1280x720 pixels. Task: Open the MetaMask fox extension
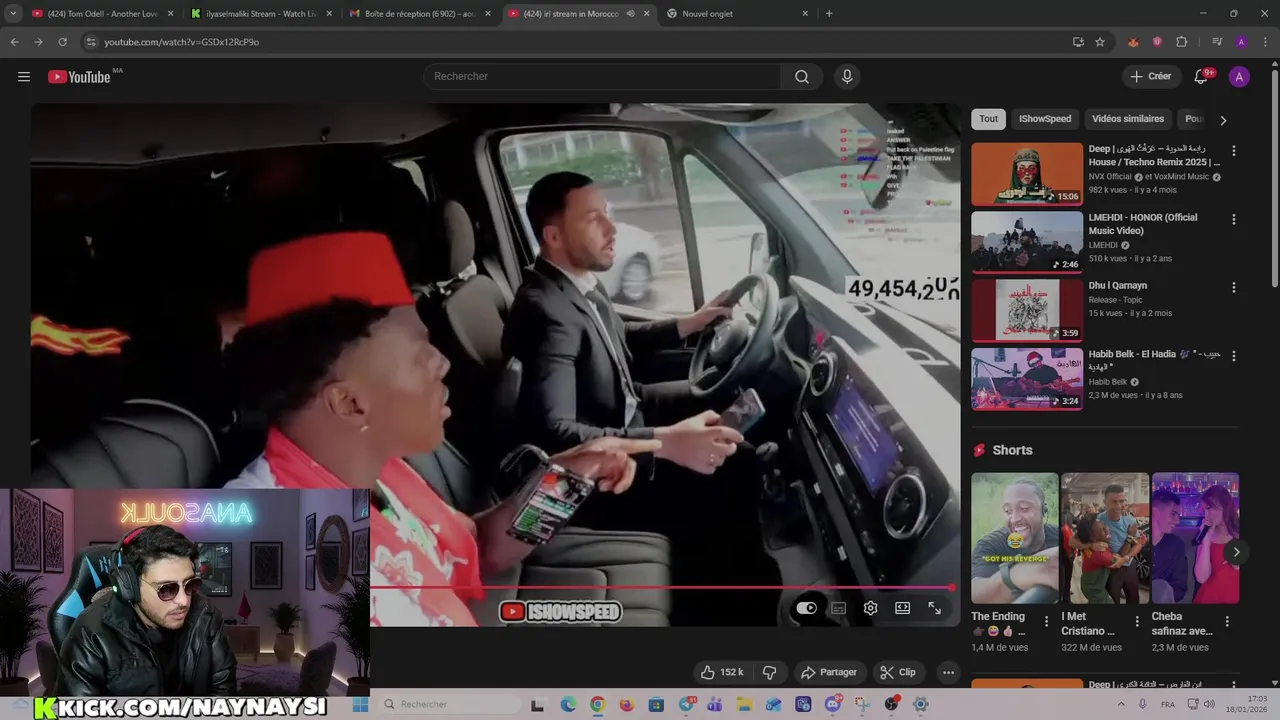(x=1133, y=42)
